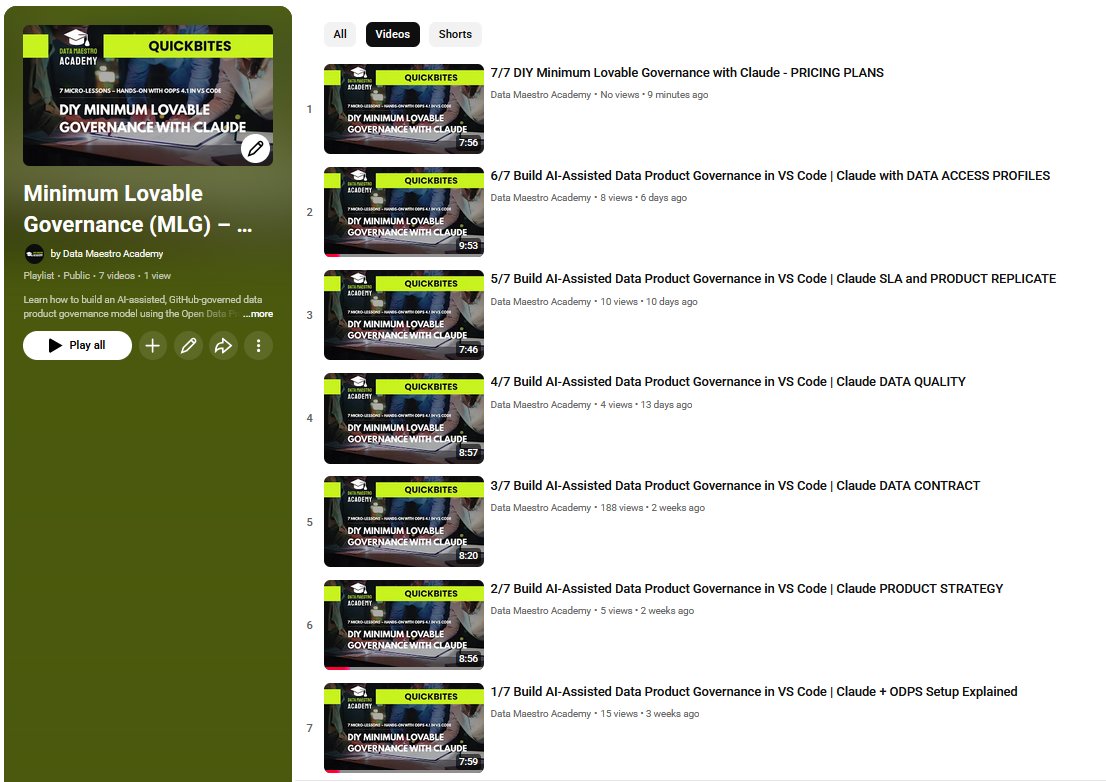The height and width of the screenshot is (782, 1106).
Task: Click the "15 views • 3 weeks ago" text
Action: 650,714
